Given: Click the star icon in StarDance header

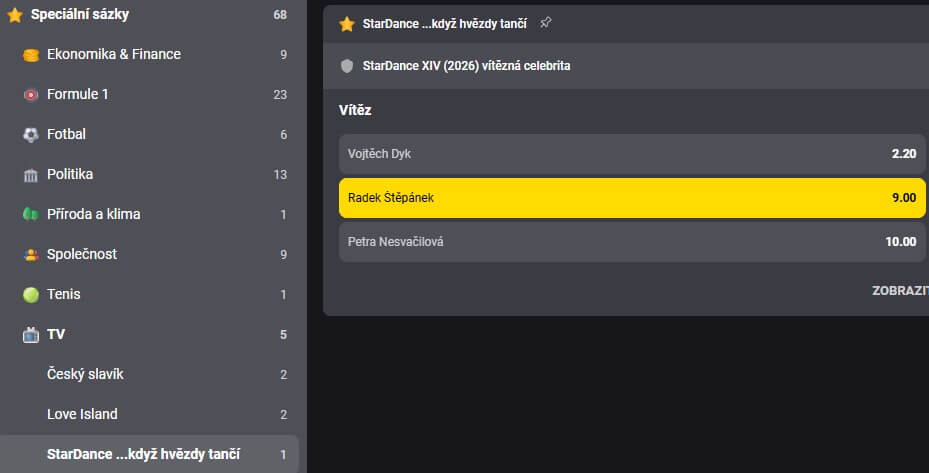Looking at the screenshot, I should (x=347, y=23).
